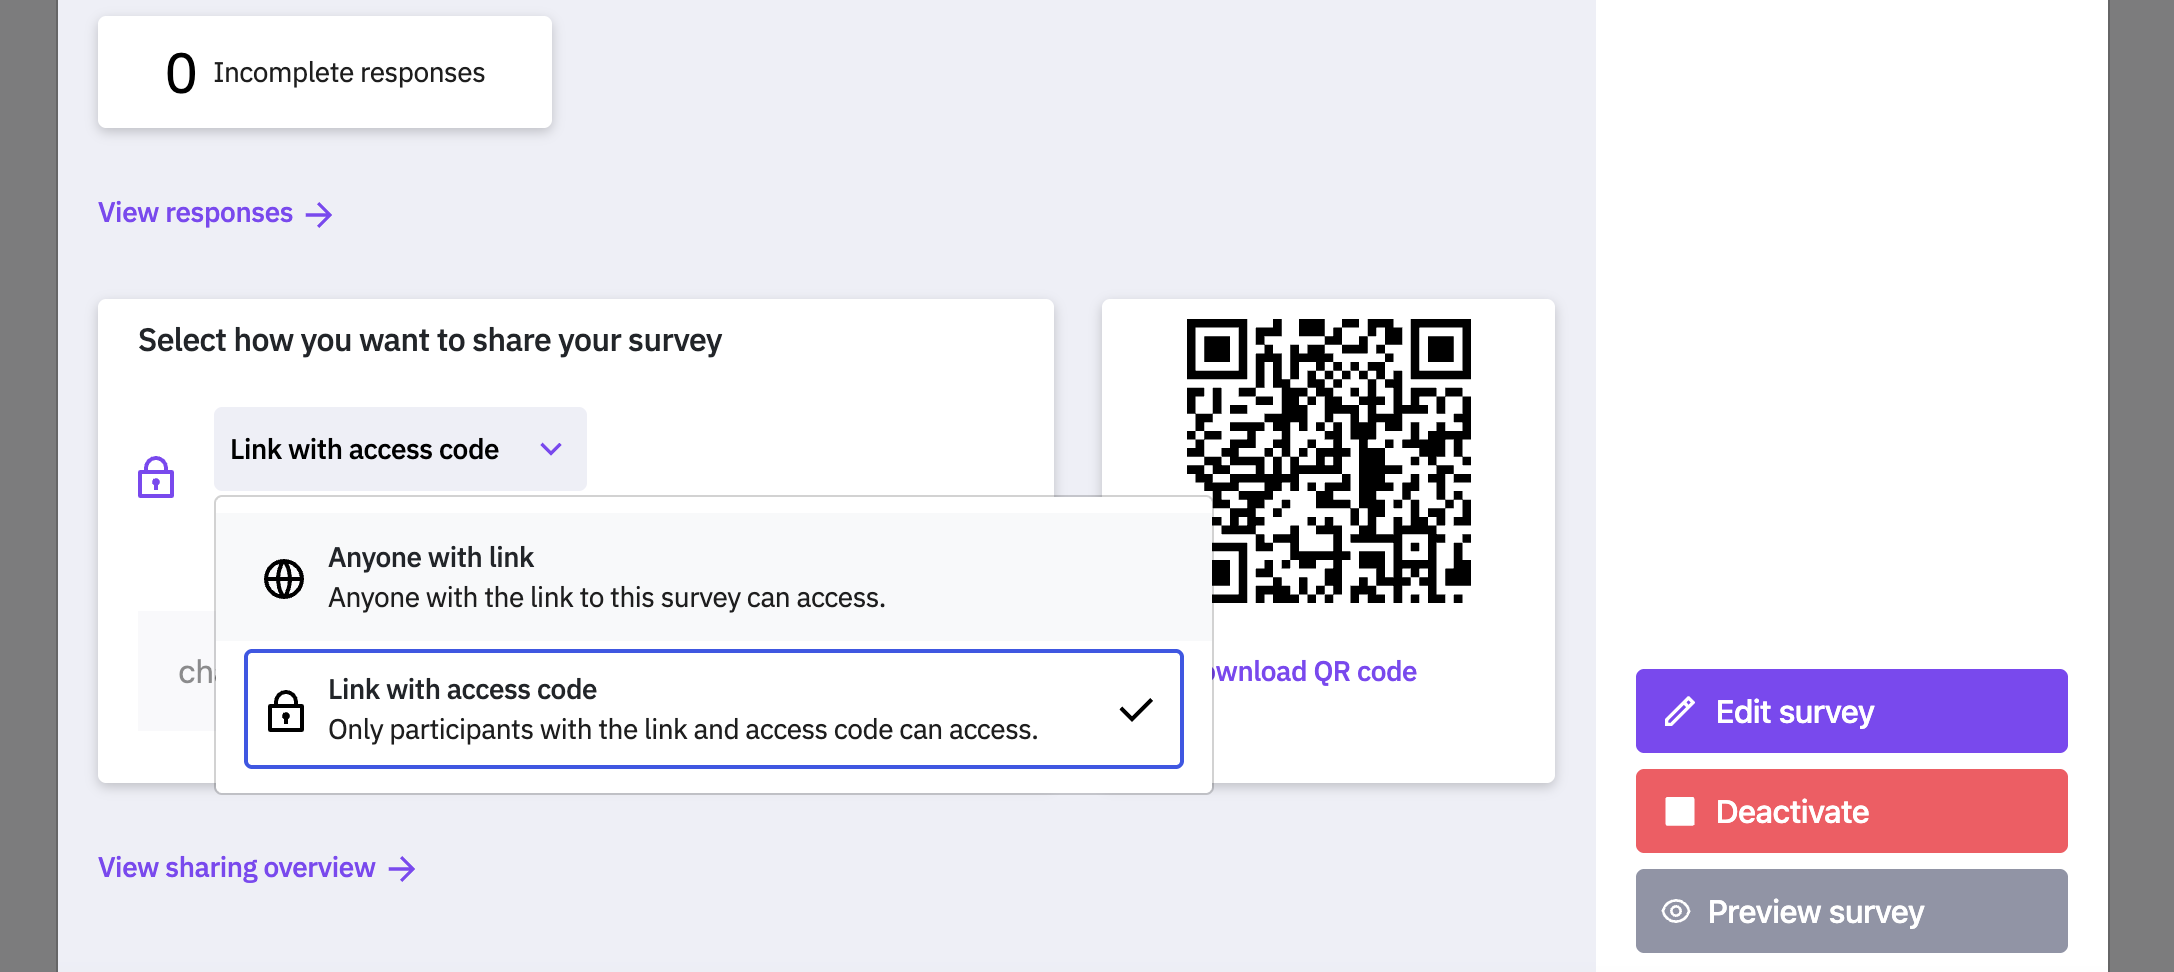
Task: Click the eye icon on Preview survey
Action: [x=1676, y=911]
